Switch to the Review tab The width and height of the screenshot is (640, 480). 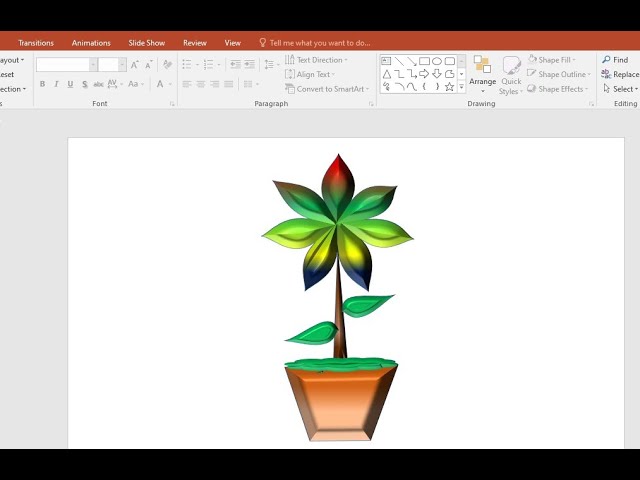pos(195,43)
